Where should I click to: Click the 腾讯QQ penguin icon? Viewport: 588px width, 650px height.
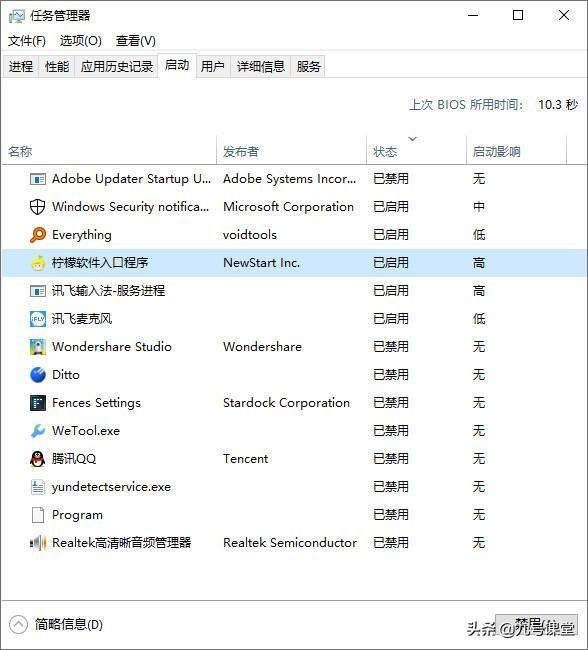(x=38, y=459)
